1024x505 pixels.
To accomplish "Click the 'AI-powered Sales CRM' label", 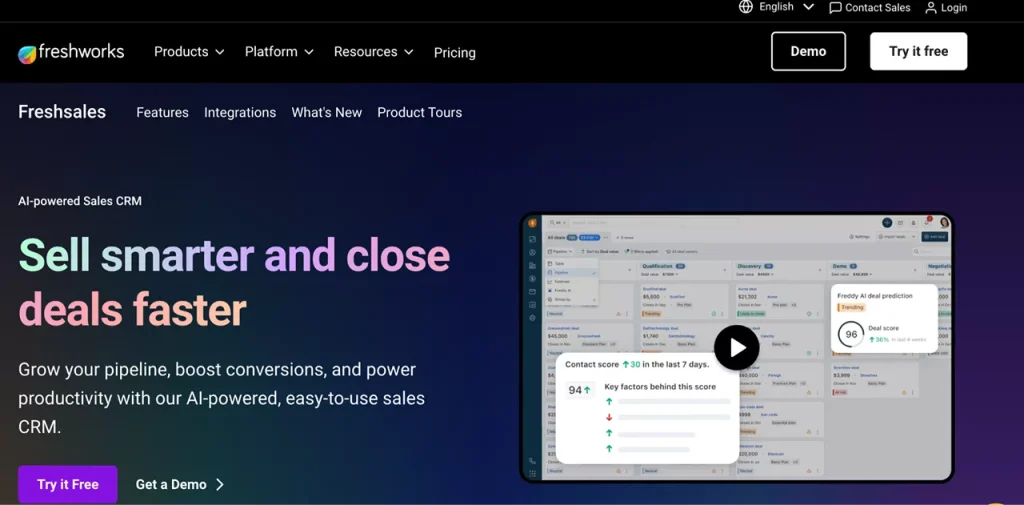I will pos(80,201).
